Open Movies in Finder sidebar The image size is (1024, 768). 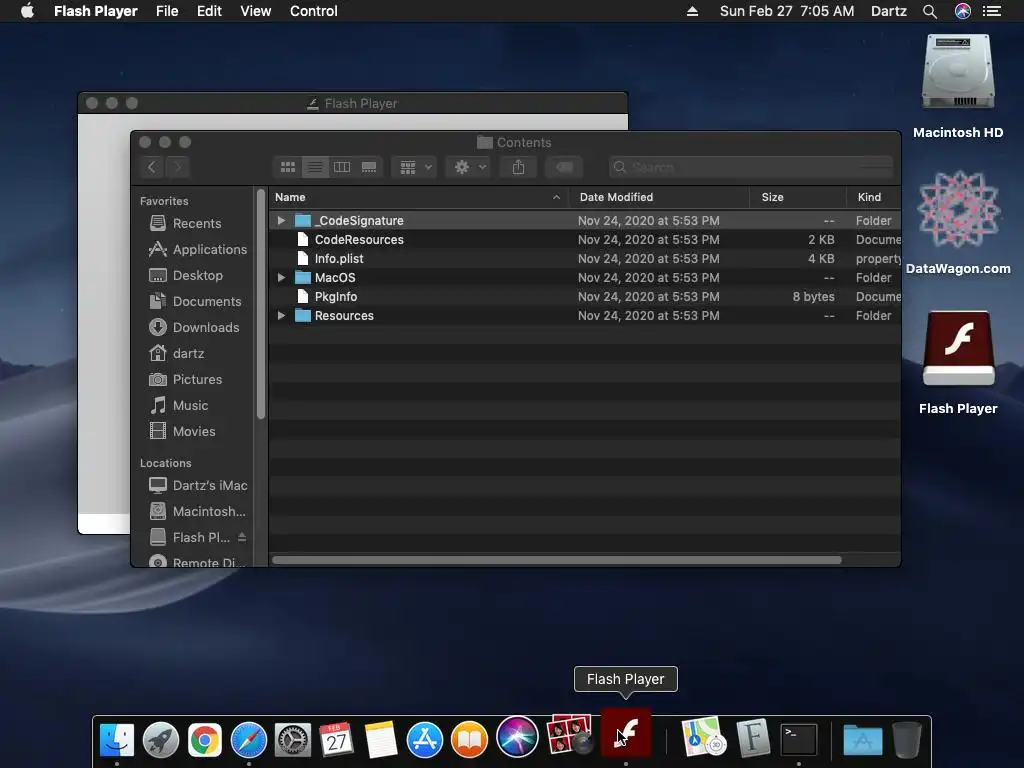(182, 432)
